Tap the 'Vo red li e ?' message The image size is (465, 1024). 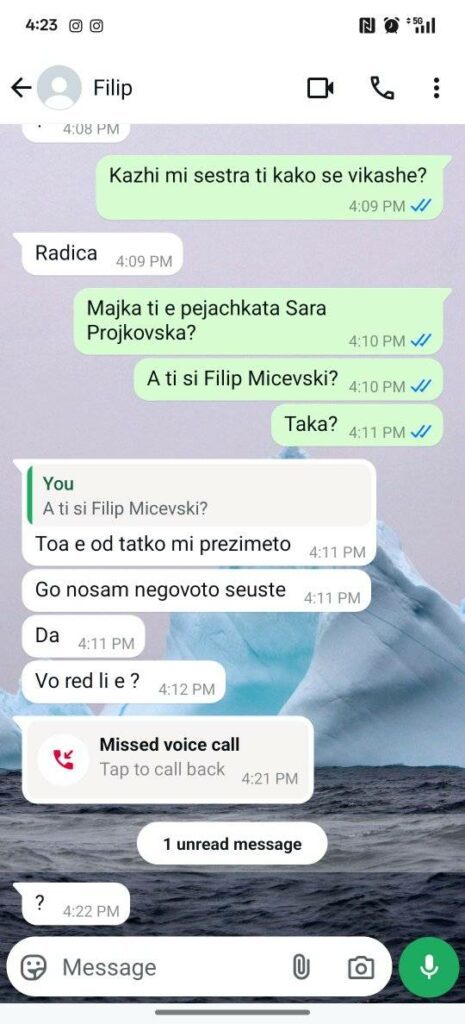point(123,682)
